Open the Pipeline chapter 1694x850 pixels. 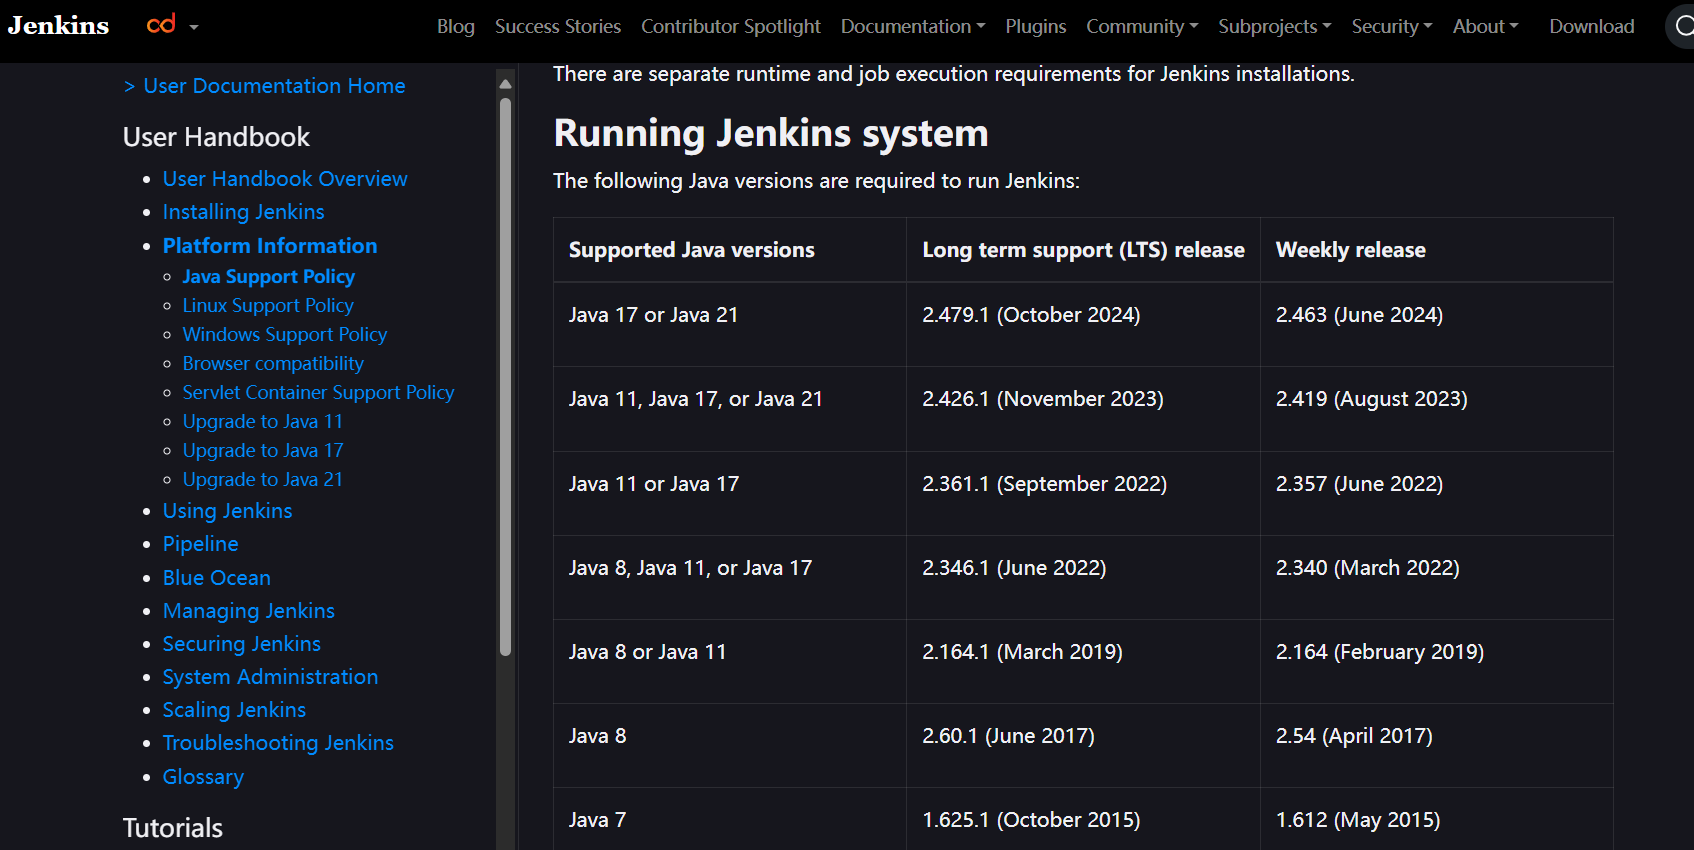[201, 544]
